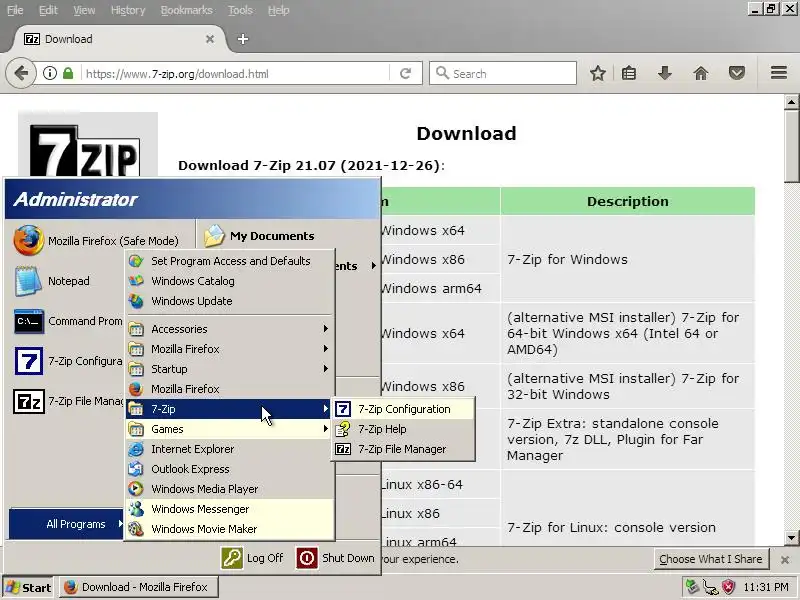Screen dimensions: 800x600
Task: Expand the Games folder arrow
Action: 326,429
